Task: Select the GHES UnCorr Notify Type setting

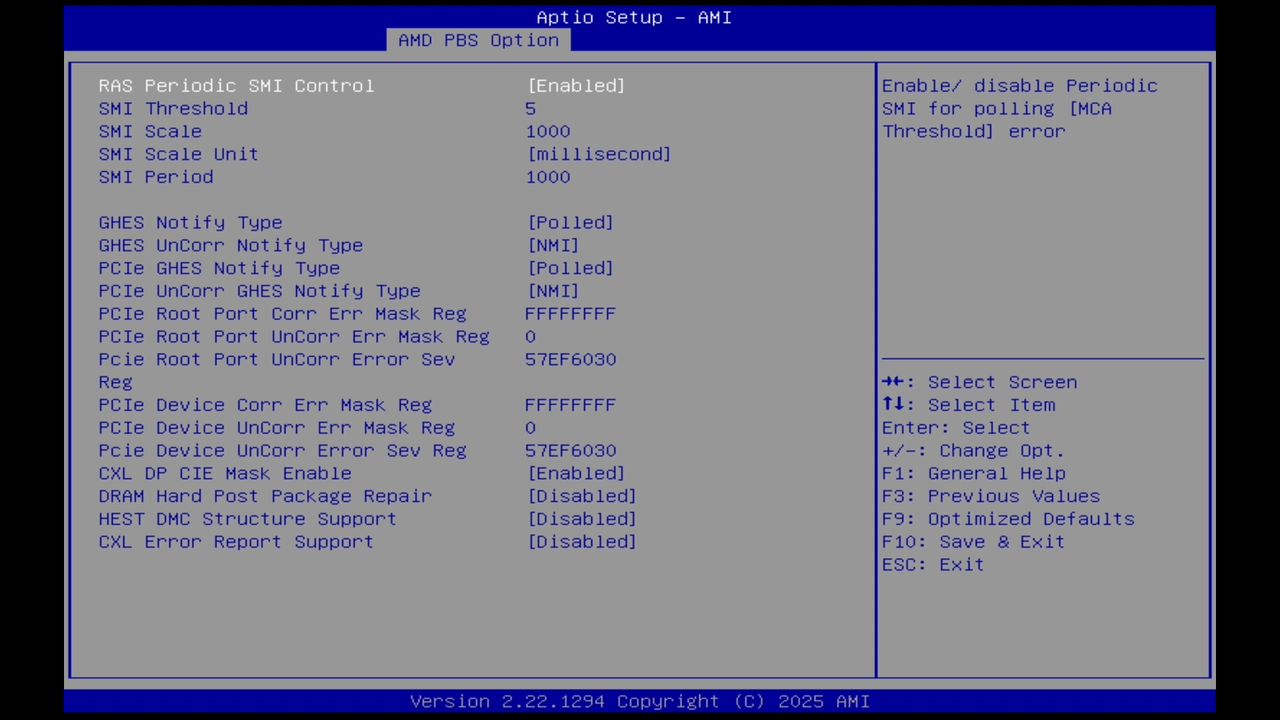Action: click(552, 245)
